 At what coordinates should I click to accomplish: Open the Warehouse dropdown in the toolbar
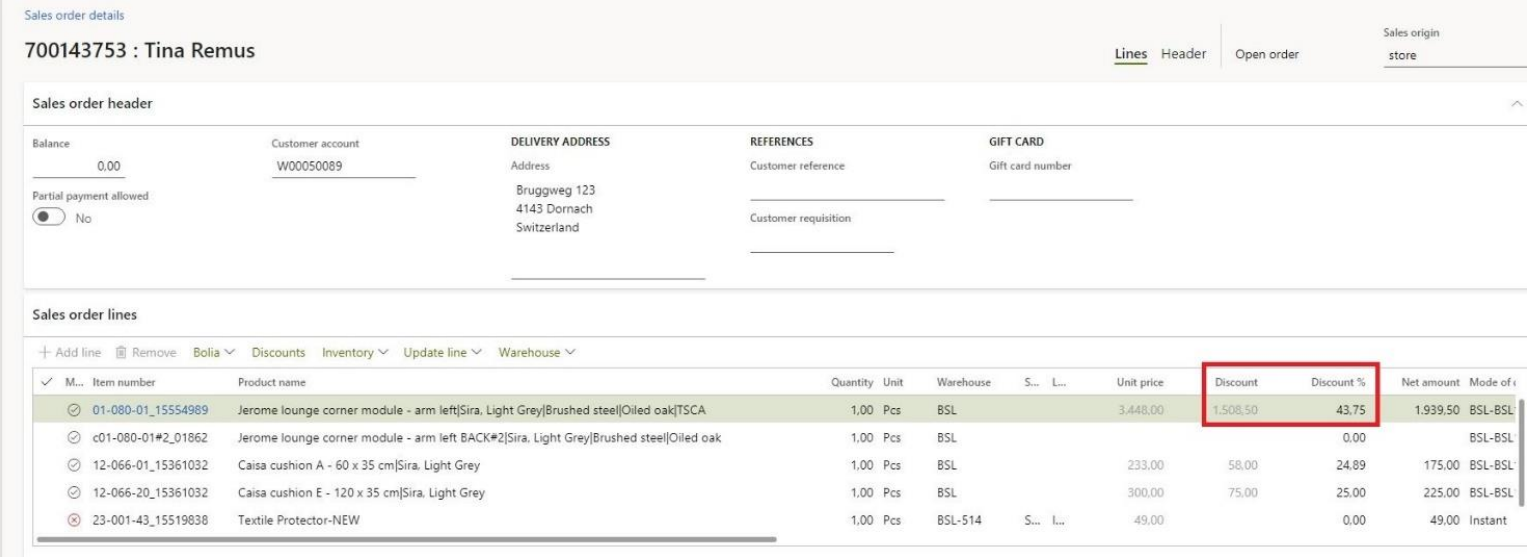point(537,352)
